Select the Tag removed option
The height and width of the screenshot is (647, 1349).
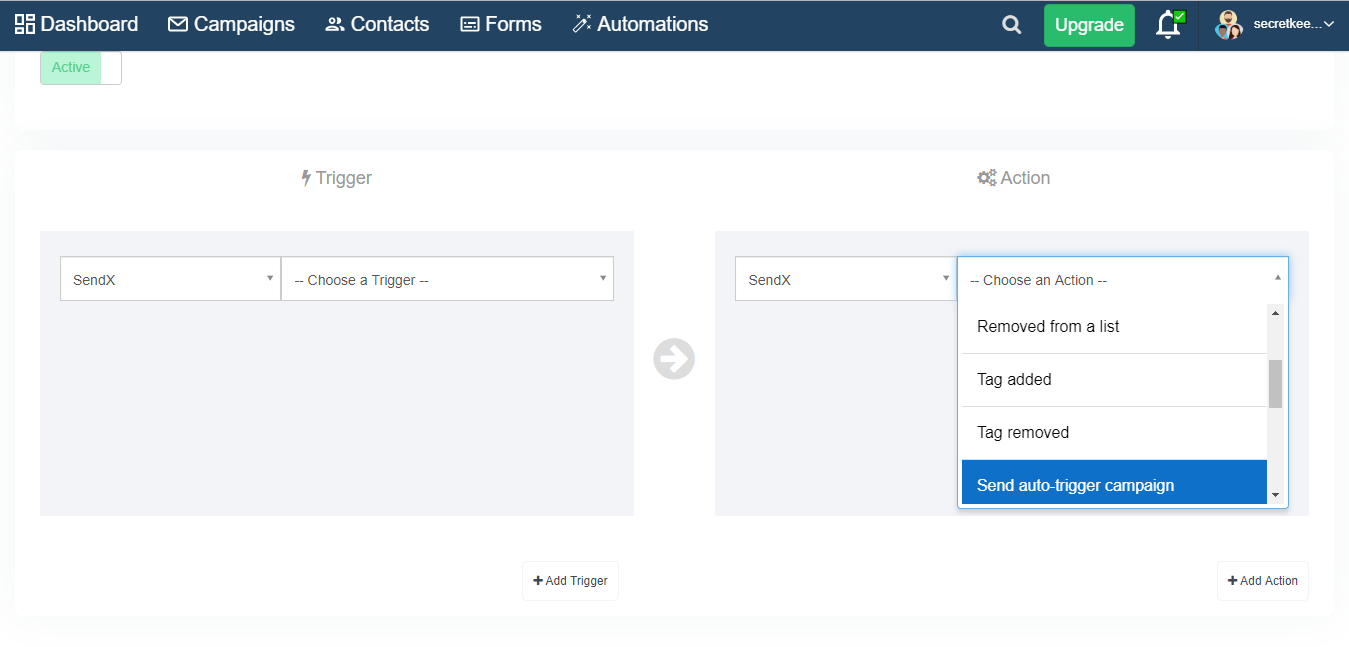[1113, 433]
